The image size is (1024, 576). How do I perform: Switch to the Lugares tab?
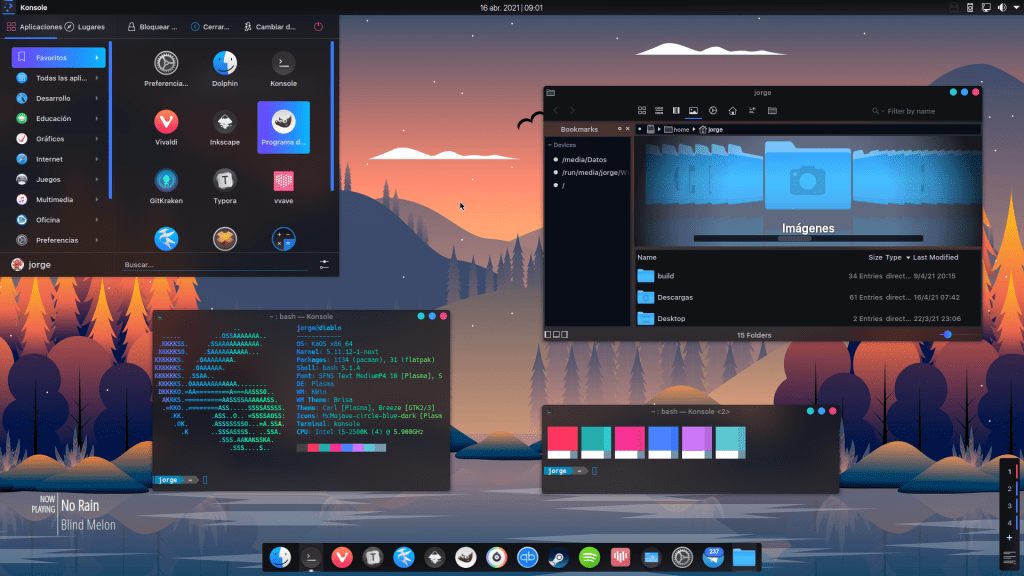tap(85, 27)
